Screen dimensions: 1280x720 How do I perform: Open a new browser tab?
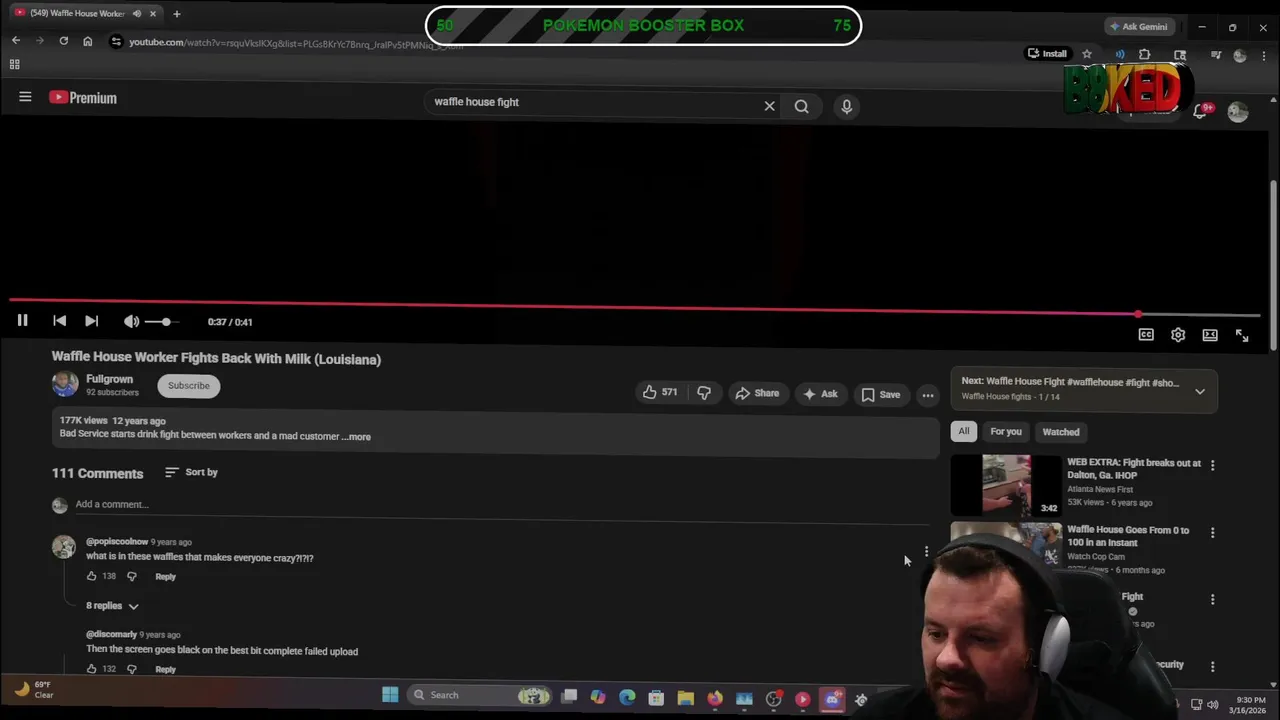(176, 13)
